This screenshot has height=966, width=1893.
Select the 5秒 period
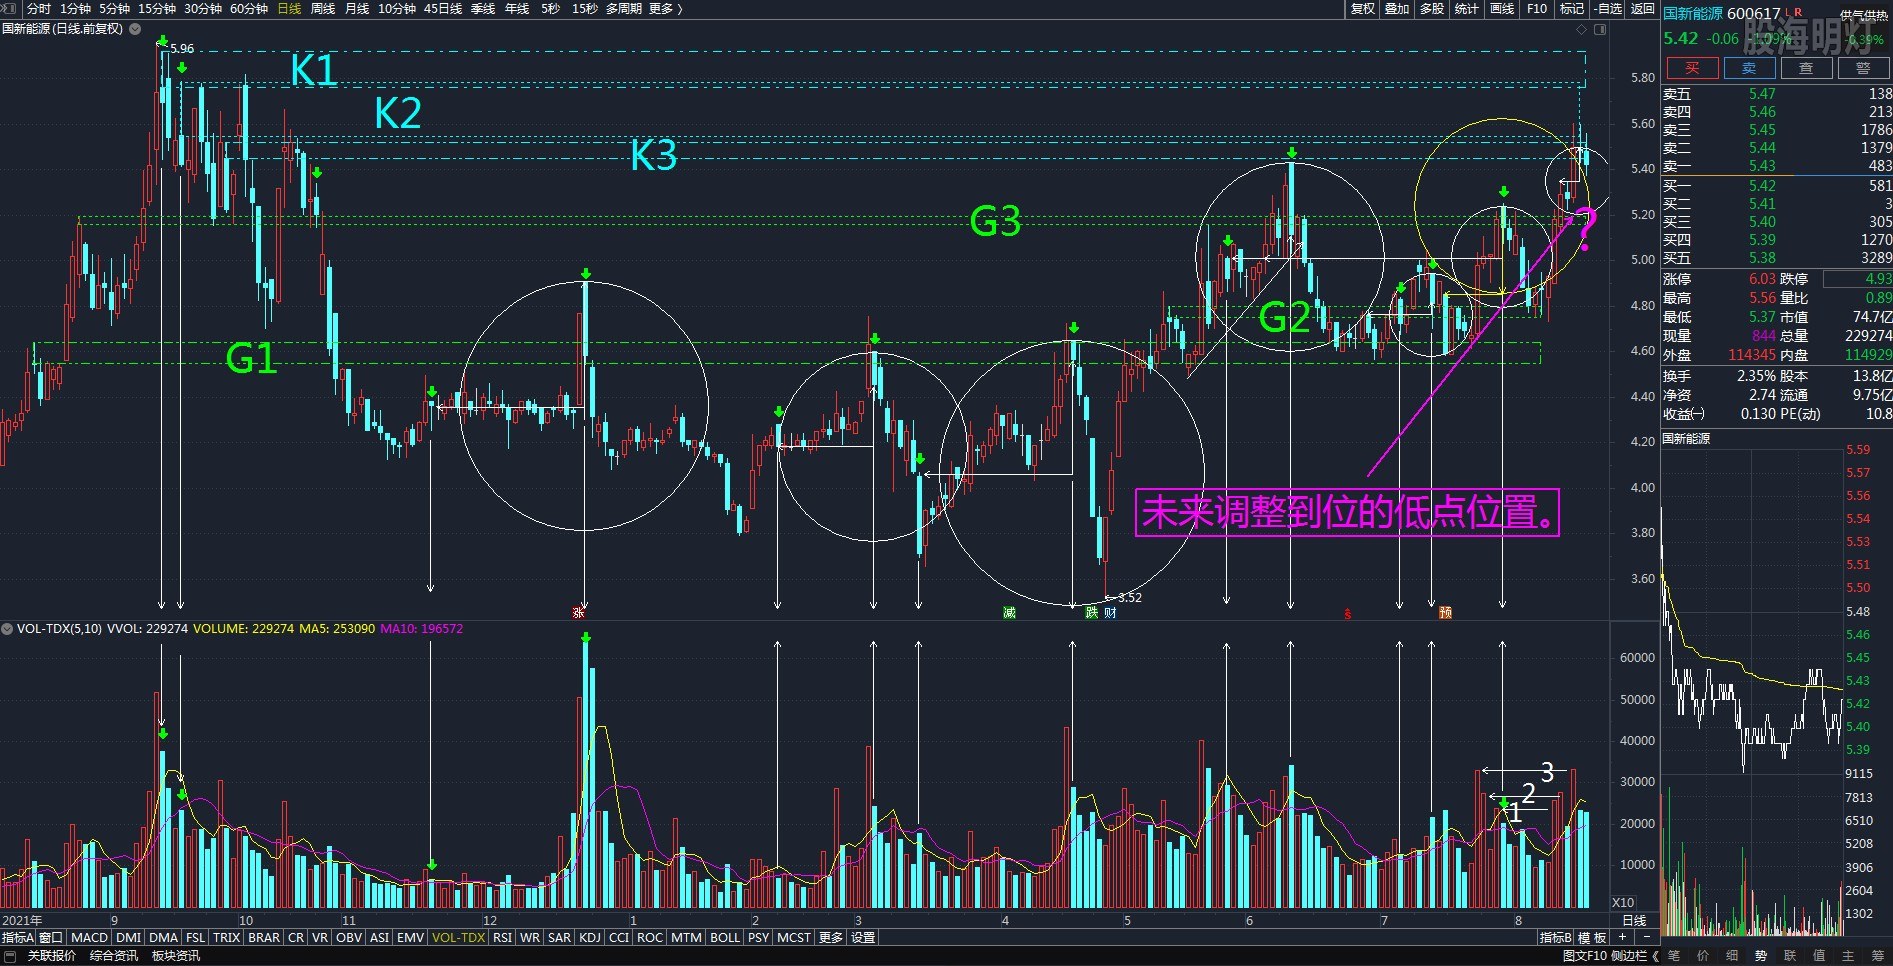pos(550,8)
